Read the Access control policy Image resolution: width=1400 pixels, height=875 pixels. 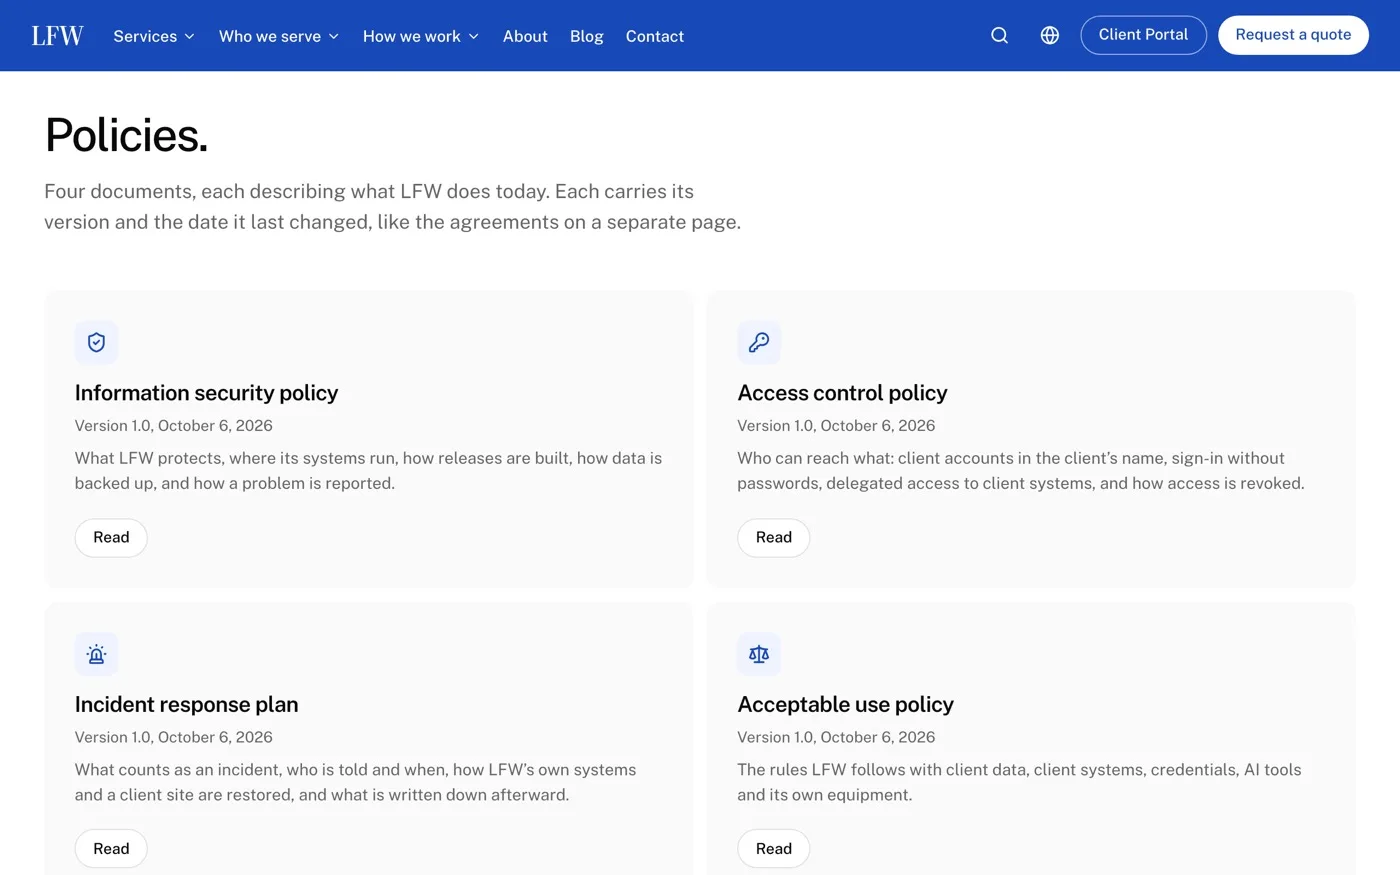(774, 538)
